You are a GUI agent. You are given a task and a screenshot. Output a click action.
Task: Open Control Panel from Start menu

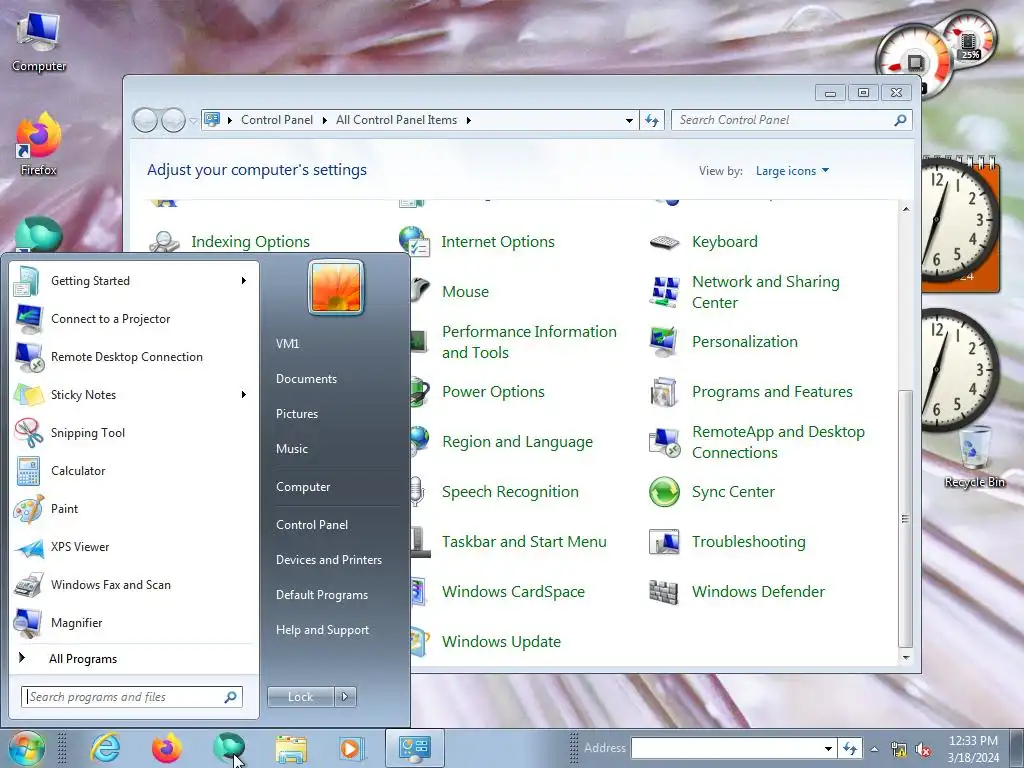pos(312,525)
